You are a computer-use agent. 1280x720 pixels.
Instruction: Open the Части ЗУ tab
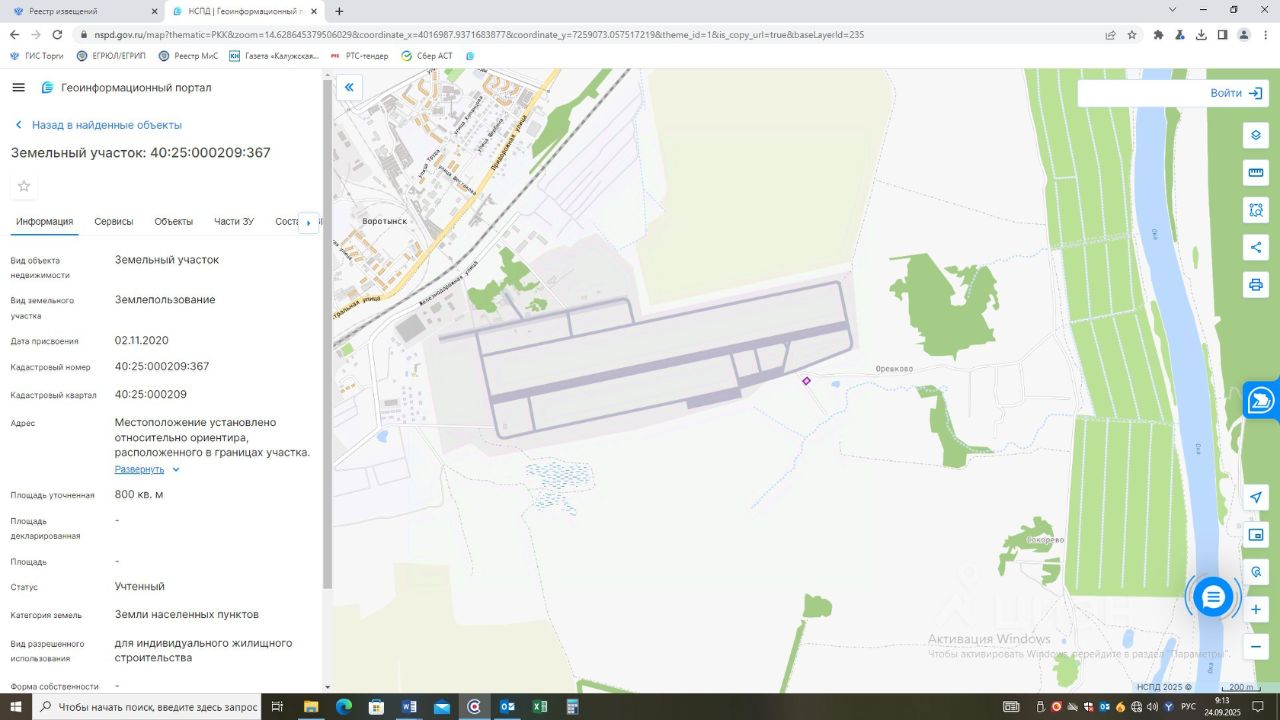click(234, 221)
